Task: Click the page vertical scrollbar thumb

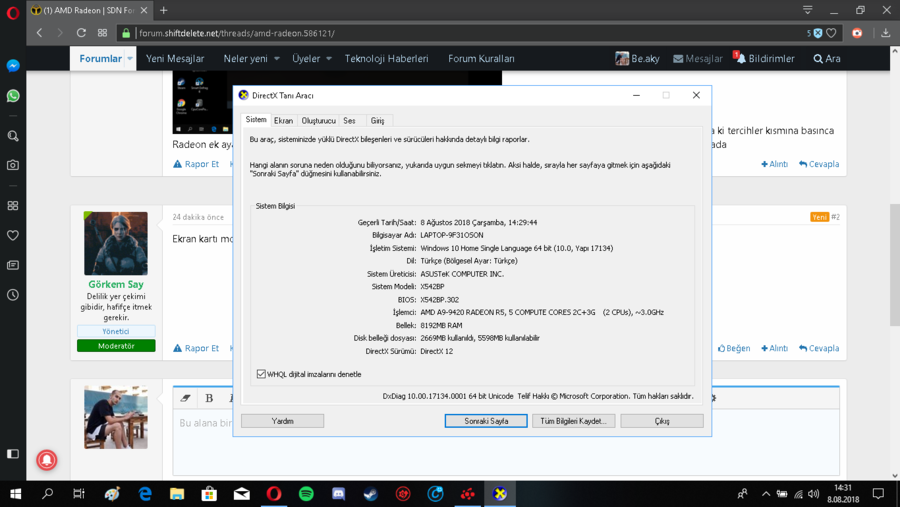Action: coord(894,264)
